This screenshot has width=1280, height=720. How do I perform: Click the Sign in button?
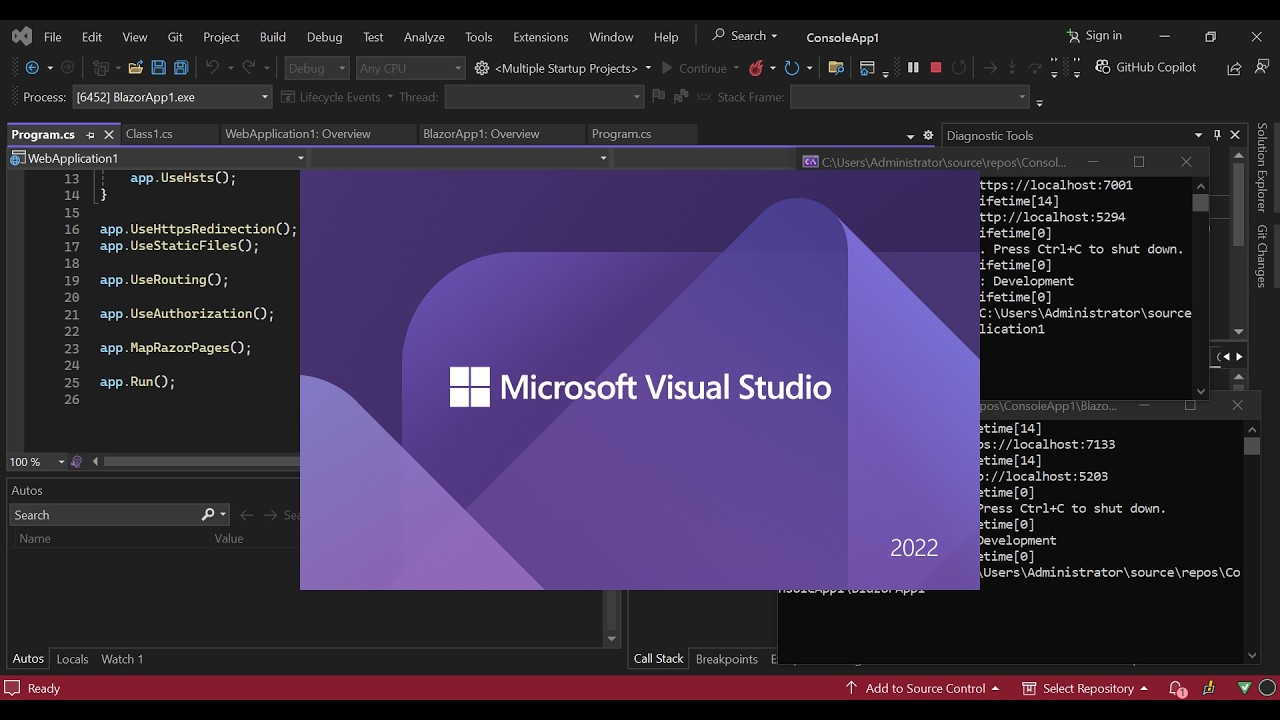[1094, 36]
